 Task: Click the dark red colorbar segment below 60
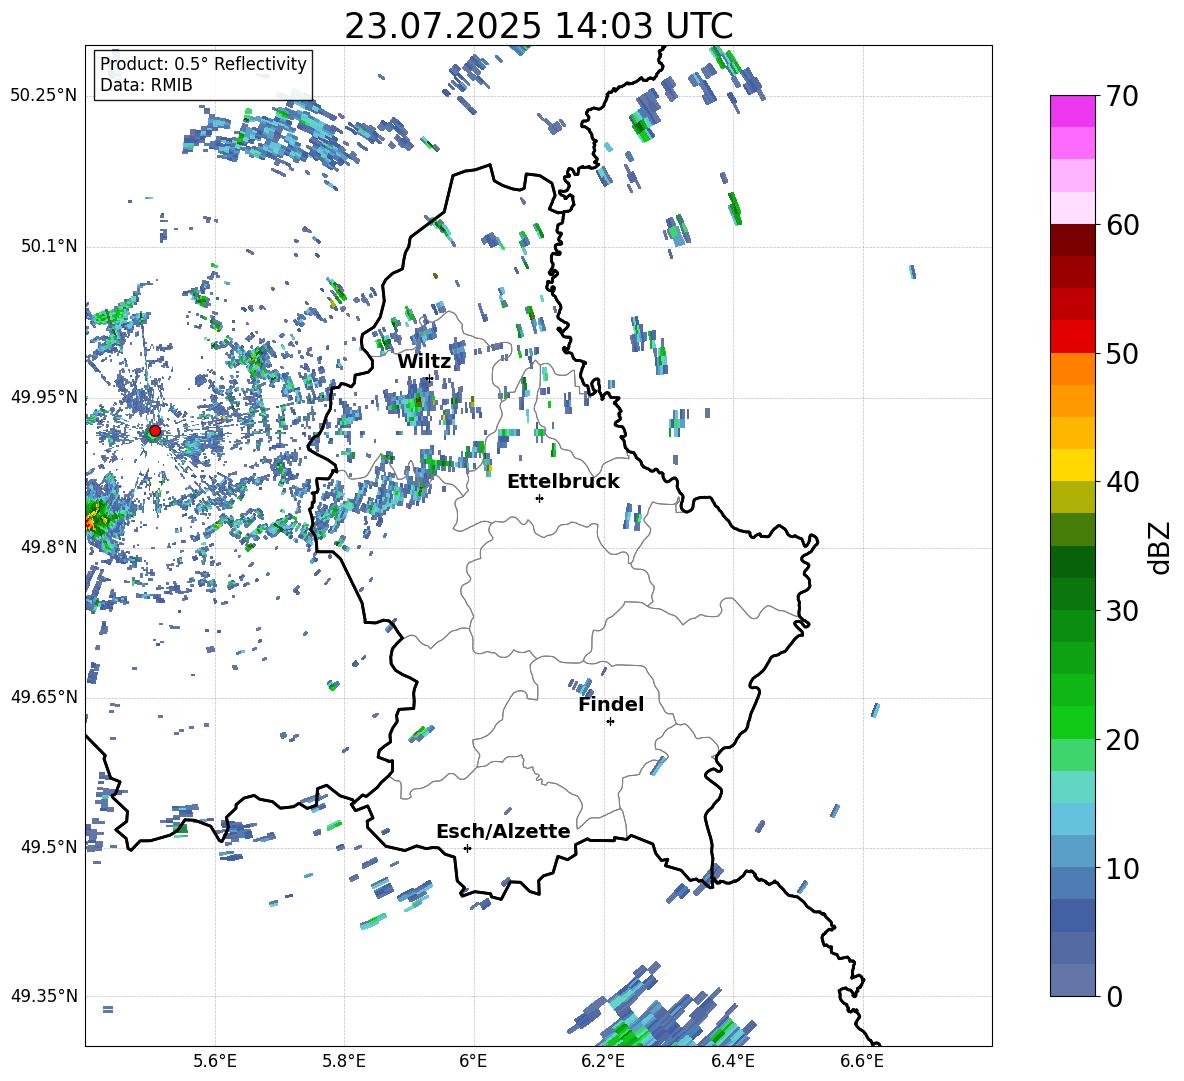tap(1072, 240)
